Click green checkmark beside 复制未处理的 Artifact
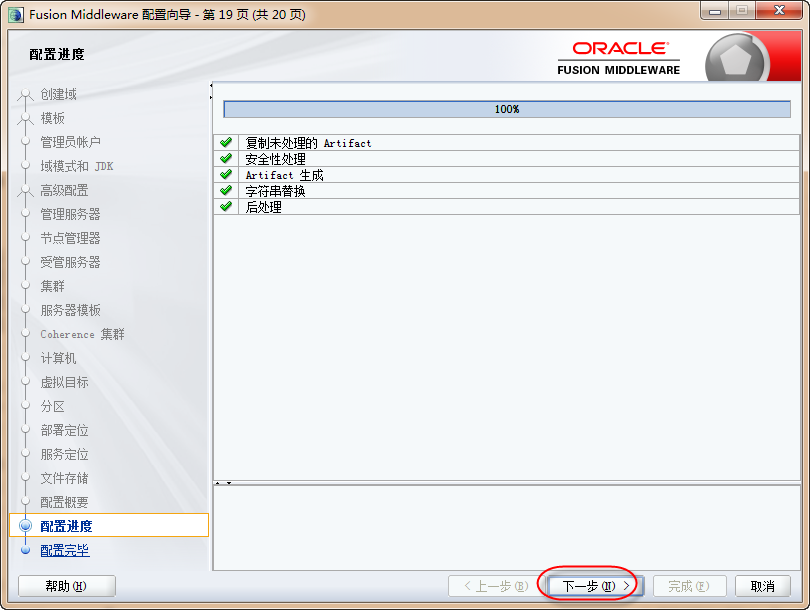Image resolution: width=810 pixels, height=610 pixels. (226, 142)
